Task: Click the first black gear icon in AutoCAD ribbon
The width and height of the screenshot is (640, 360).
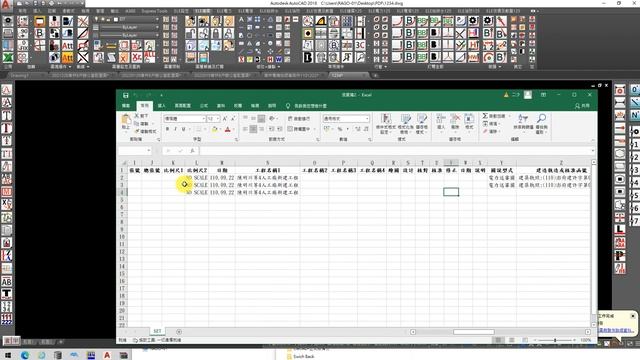Action: pos(473,21)
